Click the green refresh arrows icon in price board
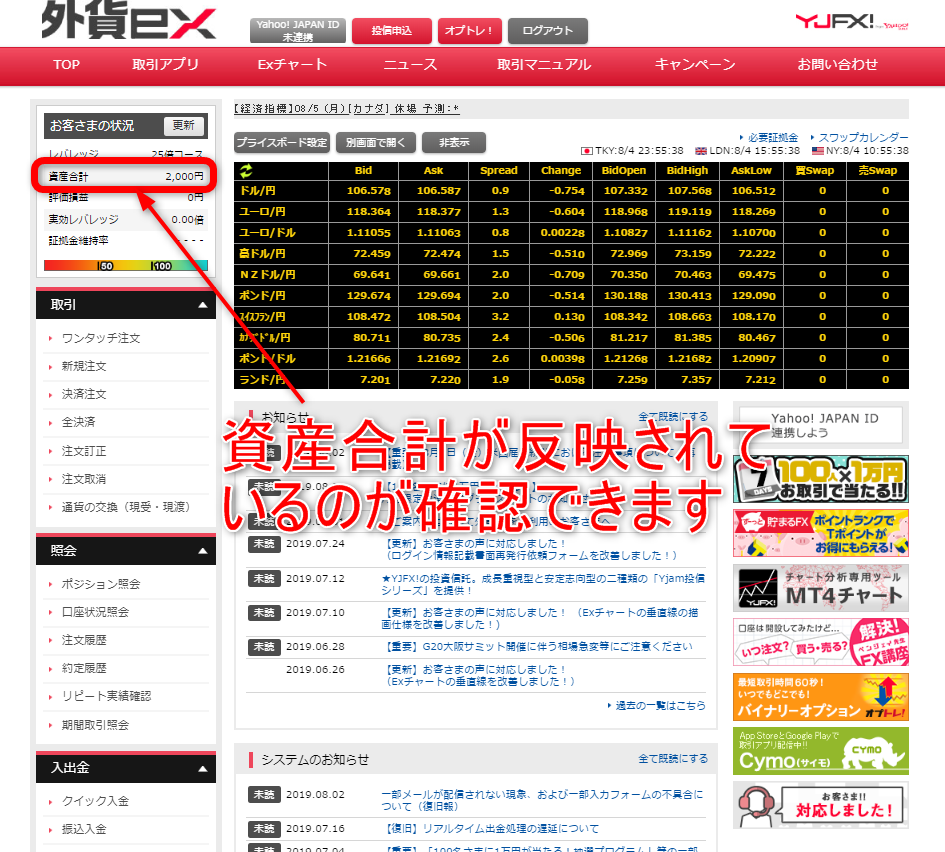 point(246,171)
